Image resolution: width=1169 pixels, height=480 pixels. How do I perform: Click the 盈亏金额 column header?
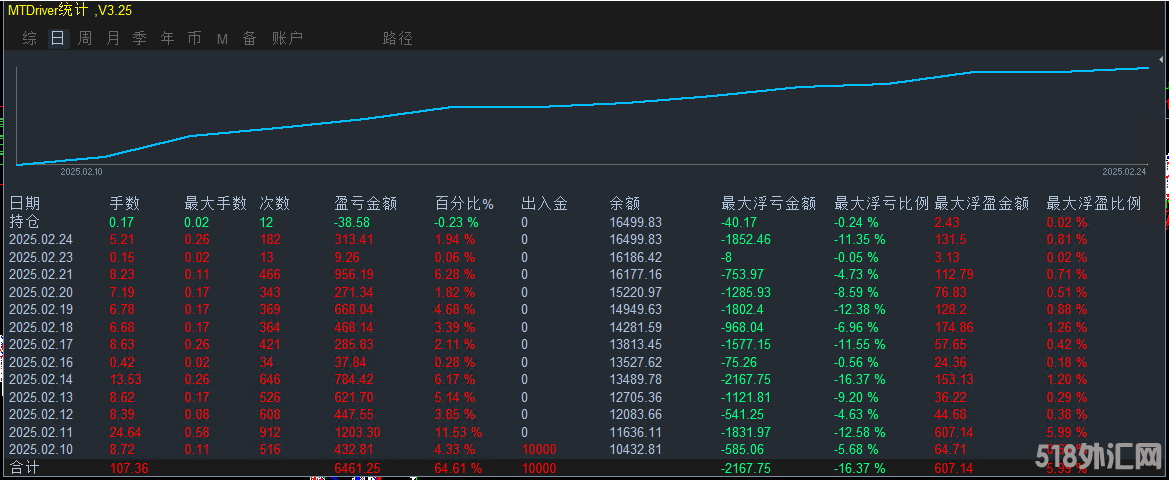[x=365, y=203]
